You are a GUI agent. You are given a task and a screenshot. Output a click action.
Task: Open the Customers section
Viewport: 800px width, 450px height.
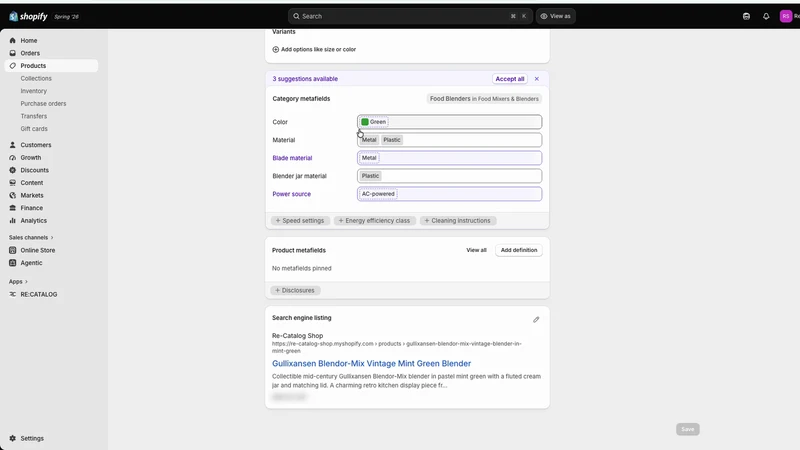(x=36, y=145)
